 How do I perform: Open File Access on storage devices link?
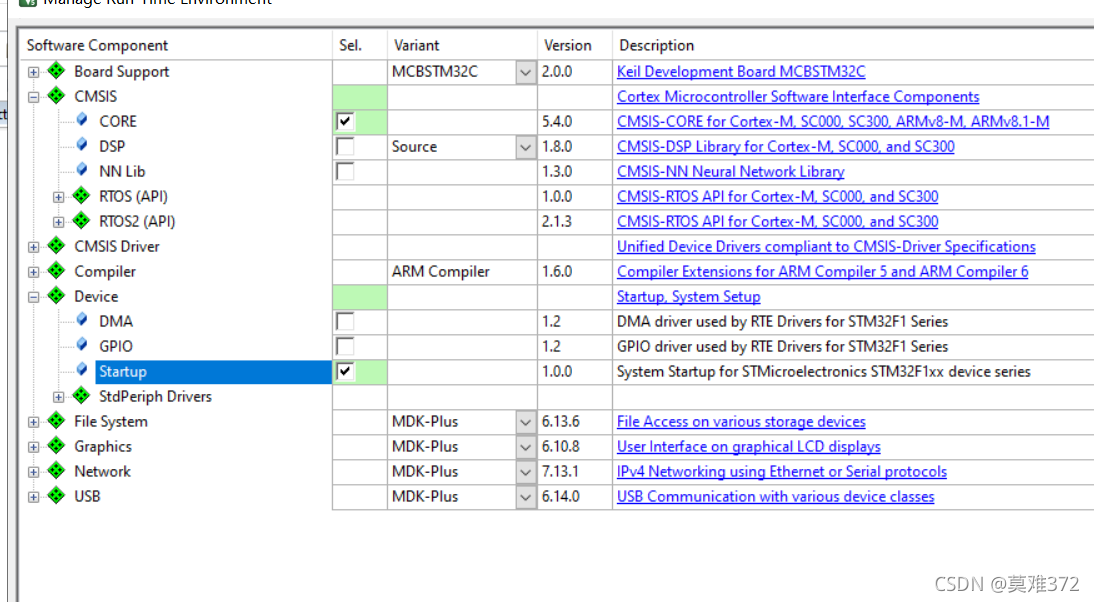coord(741,422)
